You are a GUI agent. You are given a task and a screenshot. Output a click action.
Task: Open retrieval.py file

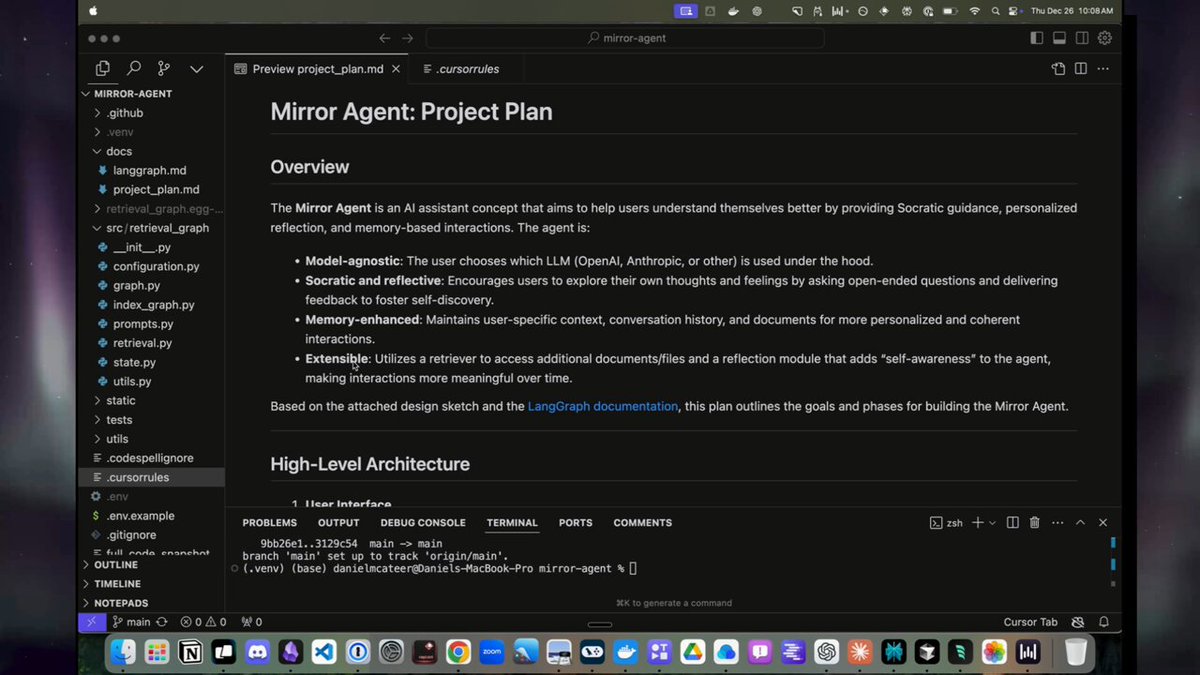[151, 343]
